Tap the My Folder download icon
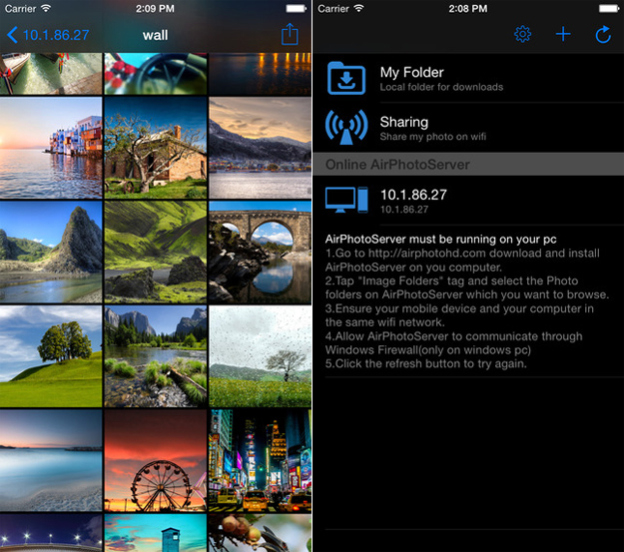Screen dimensions: 624x552 347,79
